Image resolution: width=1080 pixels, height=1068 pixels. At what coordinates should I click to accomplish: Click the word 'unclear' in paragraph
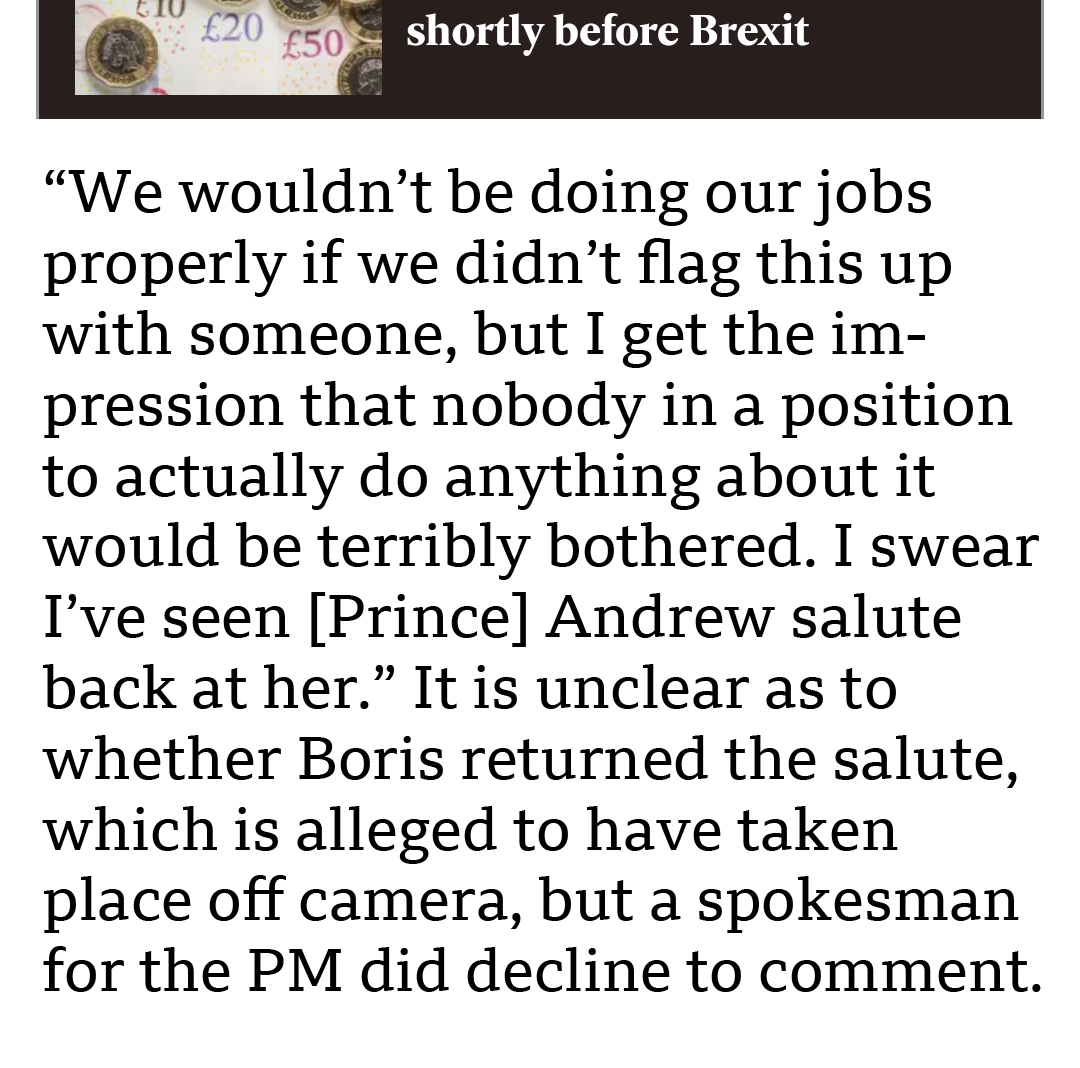click(642, 688)
